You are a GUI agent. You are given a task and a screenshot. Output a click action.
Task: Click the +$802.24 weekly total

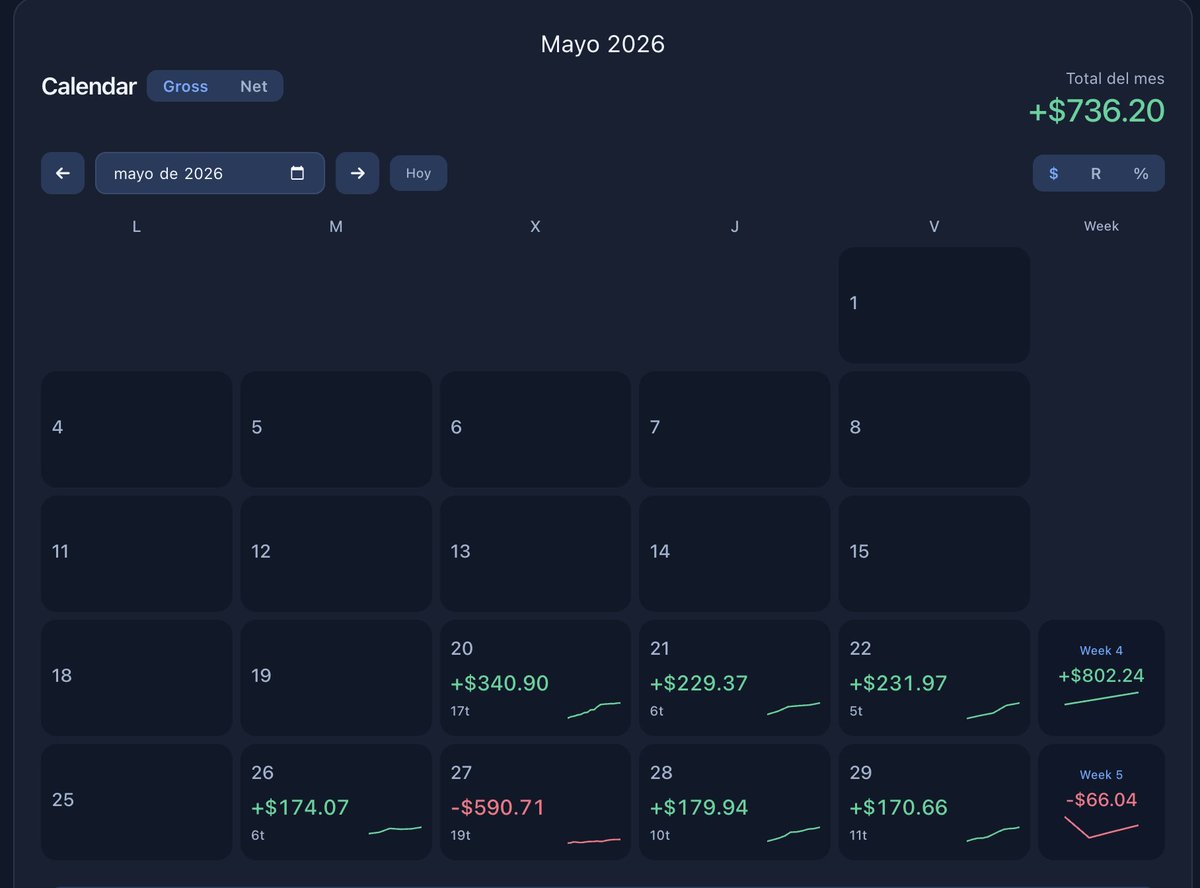[1101, 676]
